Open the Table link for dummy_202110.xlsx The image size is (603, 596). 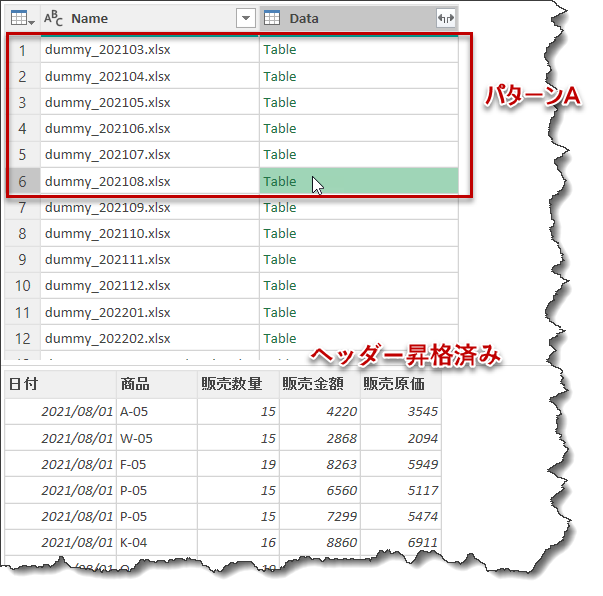(x=280, y=233)
